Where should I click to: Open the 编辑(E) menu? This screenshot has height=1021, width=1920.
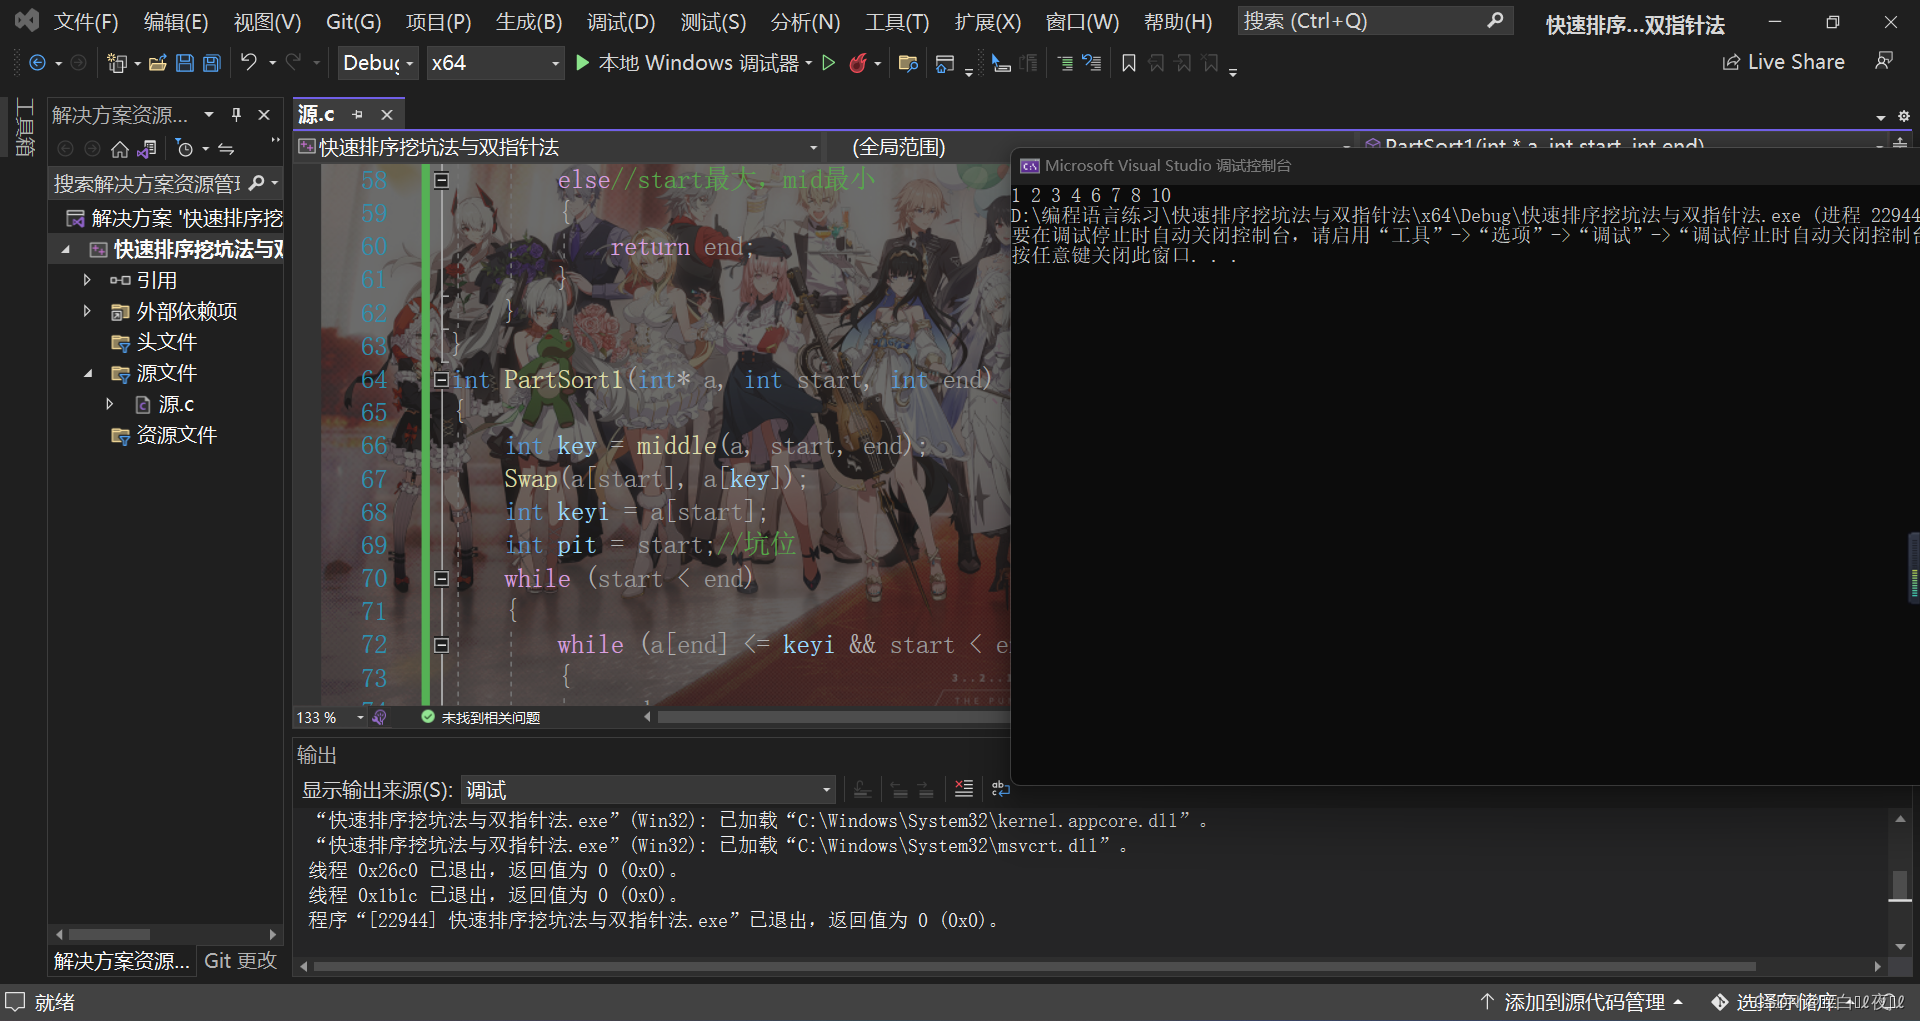pos(176,22)
